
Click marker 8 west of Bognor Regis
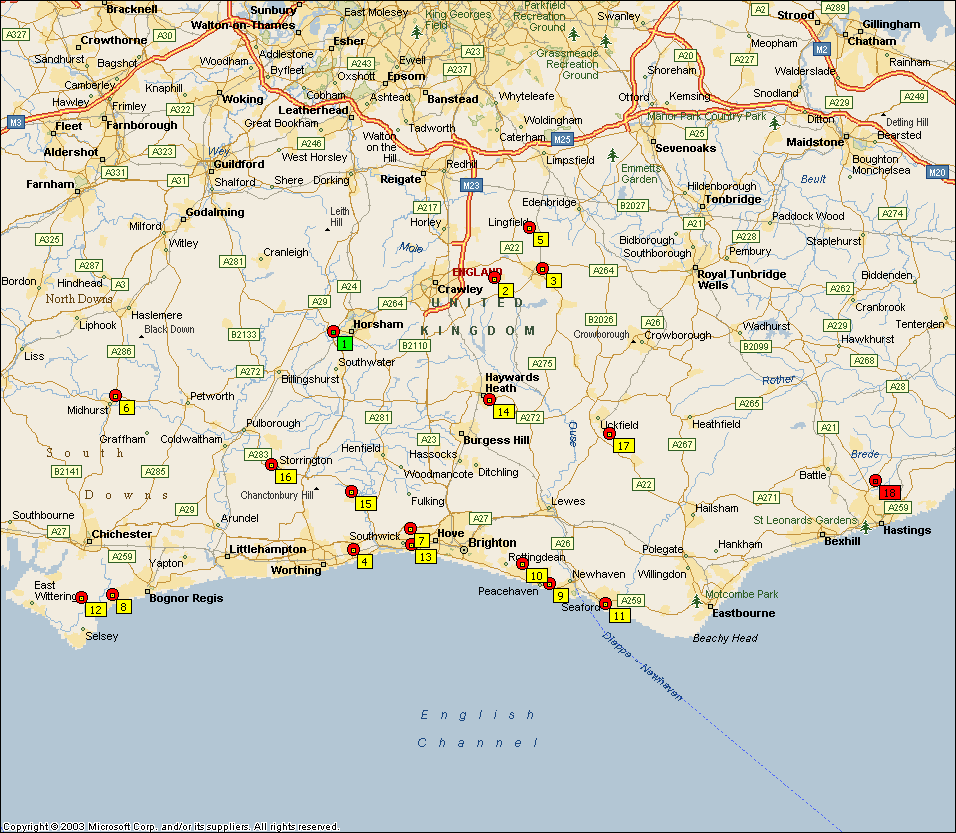pos(123,606)
